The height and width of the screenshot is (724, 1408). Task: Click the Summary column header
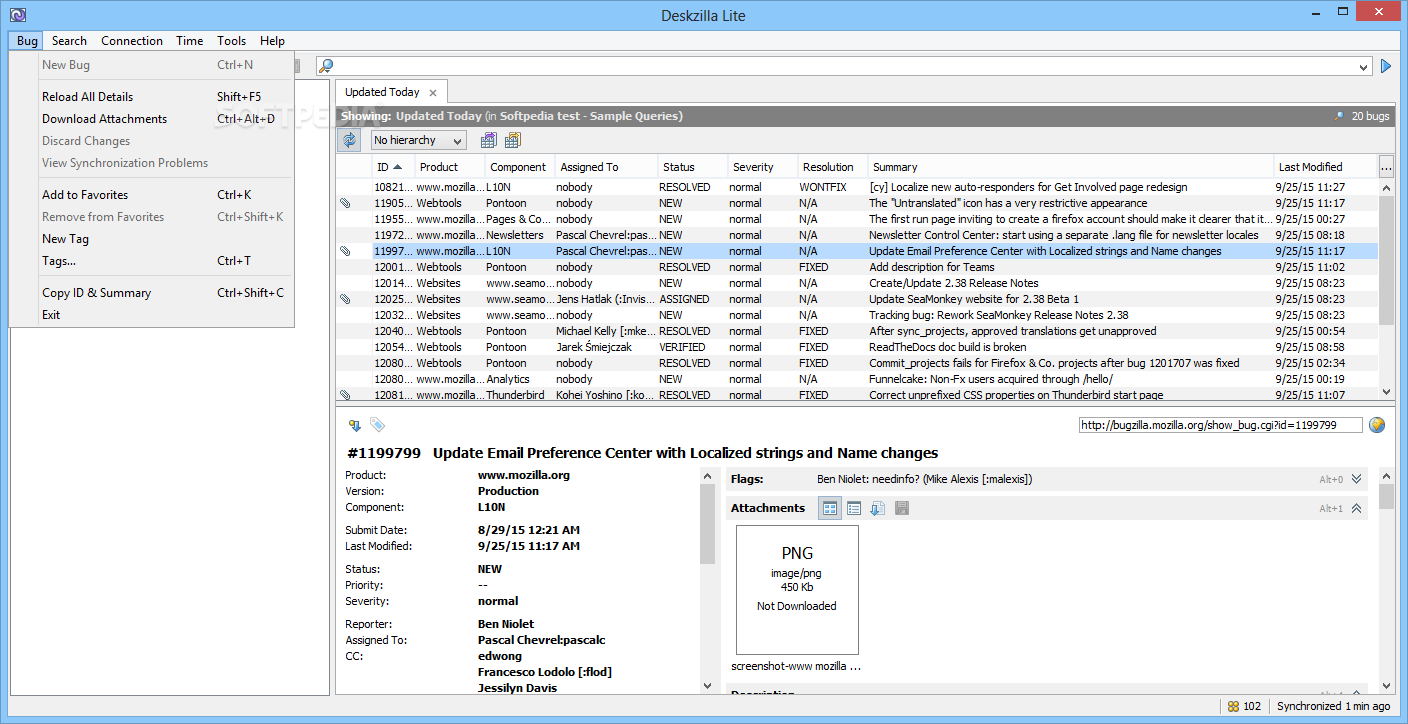point(1072,167)
